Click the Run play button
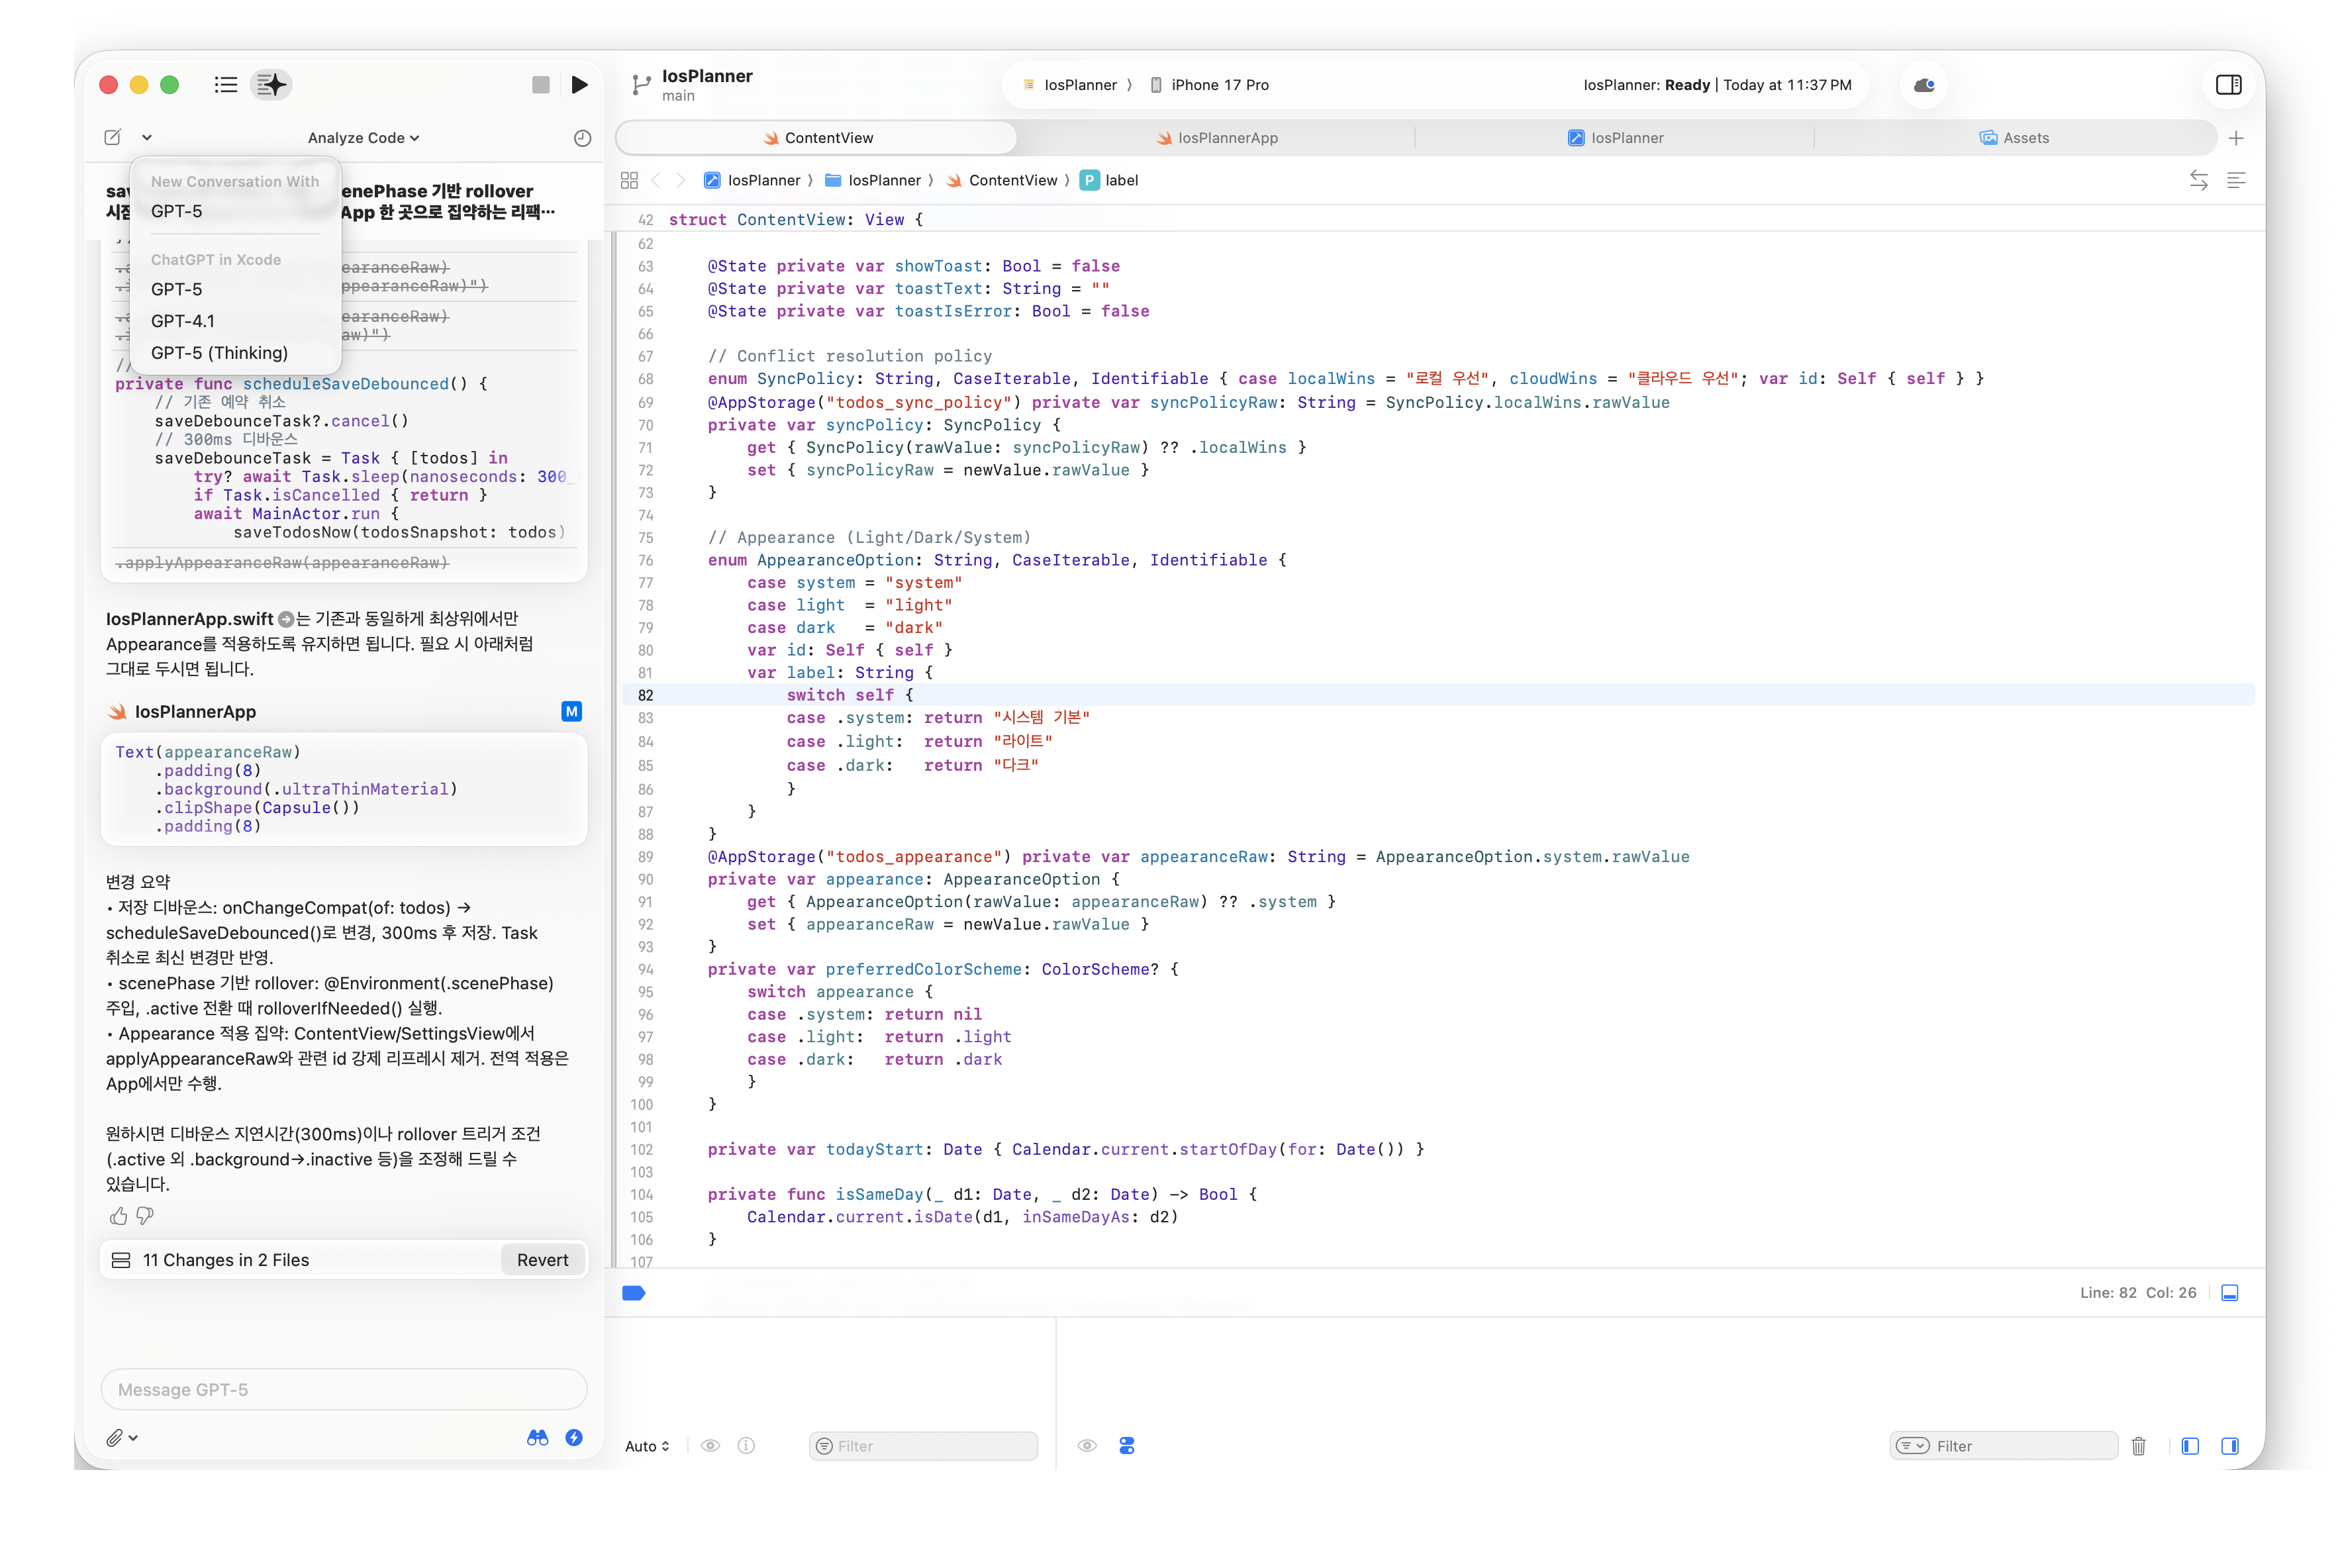This screenshot has width=2340, height=1568. [x=579, y=85]
